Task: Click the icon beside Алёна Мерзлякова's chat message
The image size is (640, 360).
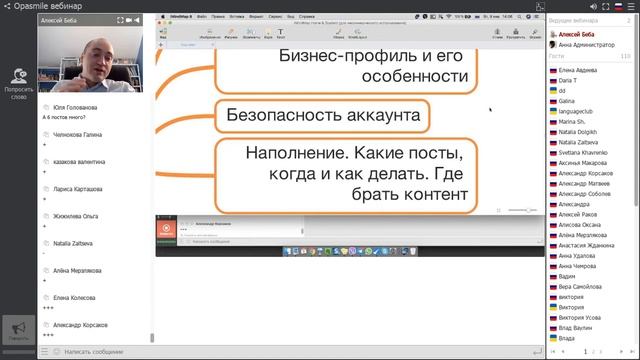Action: click(x=46, y=270)
